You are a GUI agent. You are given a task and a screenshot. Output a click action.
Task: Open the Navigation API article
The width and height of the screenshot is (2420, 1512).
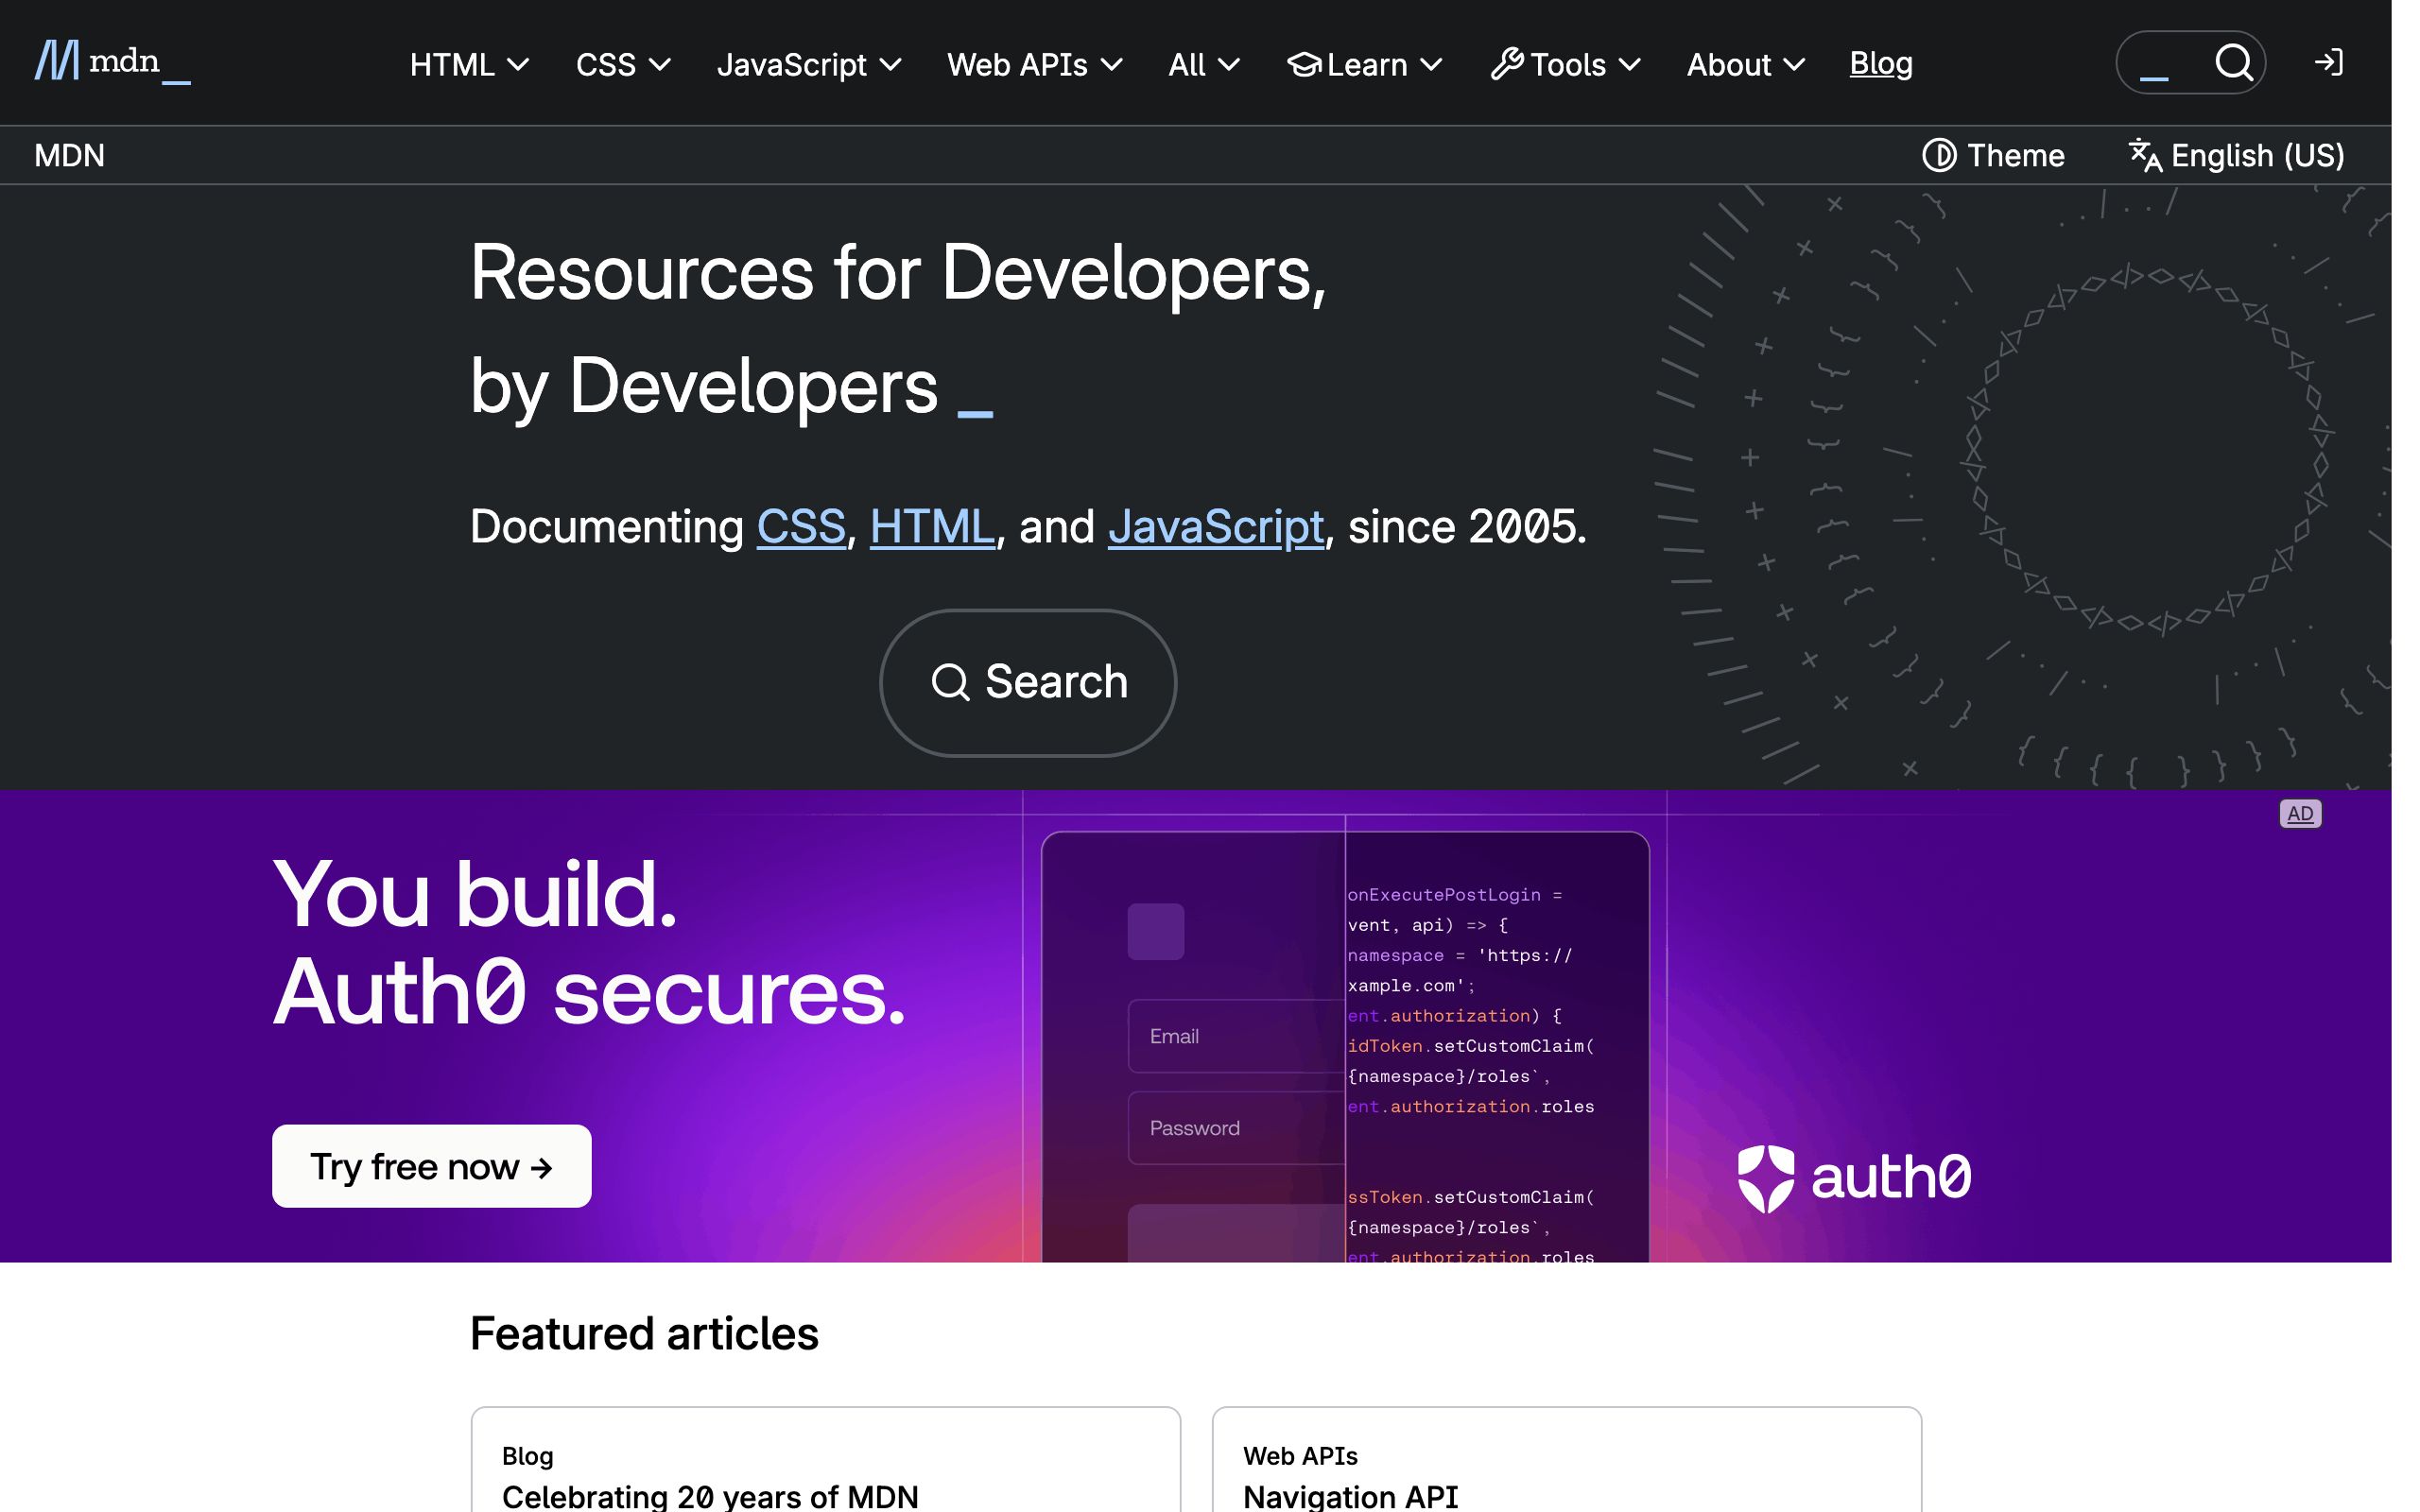pos(1350,1496)
